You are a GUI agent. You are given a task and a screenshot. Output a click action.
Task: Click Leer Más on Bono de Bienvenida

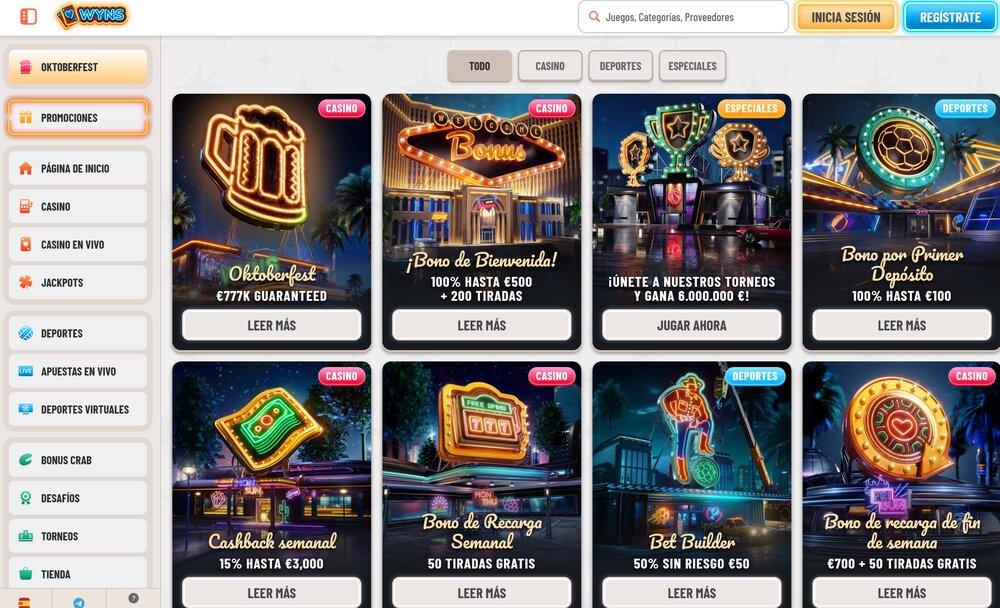(482, 325)
